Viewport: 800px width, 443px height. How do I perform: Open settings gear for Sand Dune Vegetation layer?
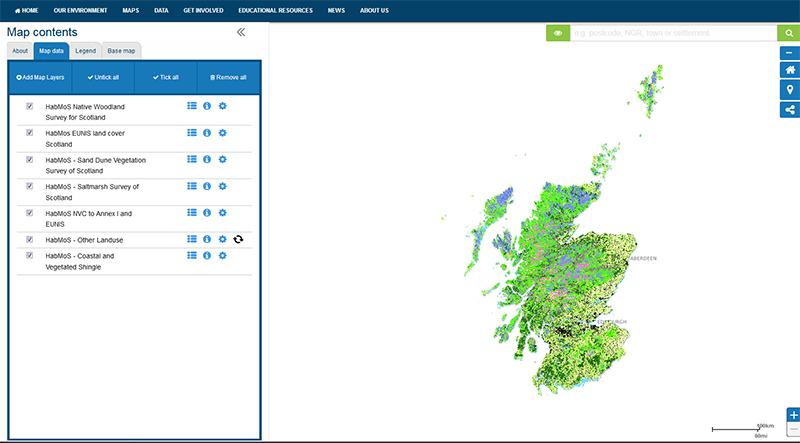click(223, 159)
